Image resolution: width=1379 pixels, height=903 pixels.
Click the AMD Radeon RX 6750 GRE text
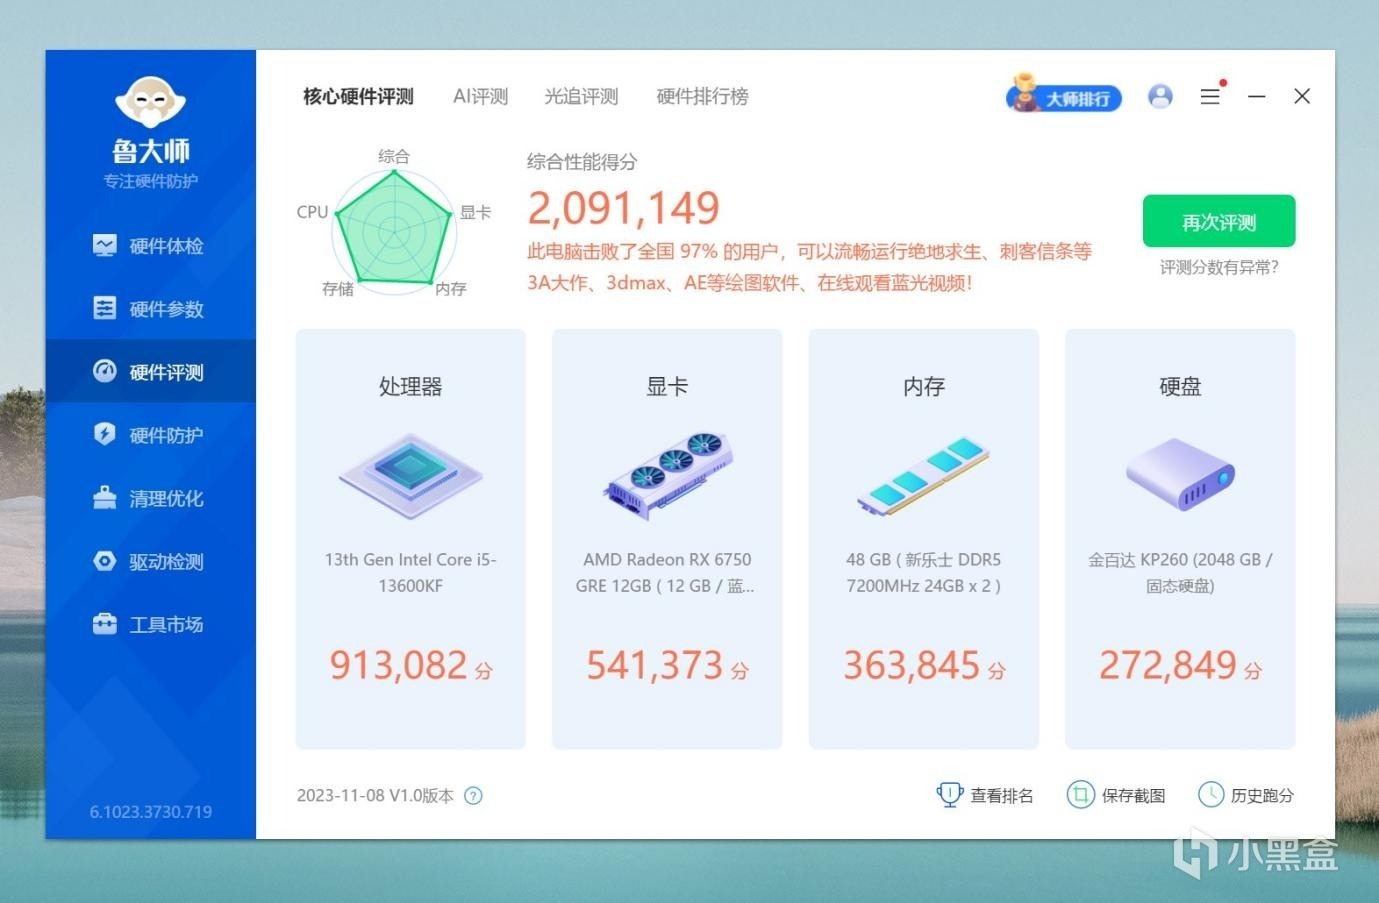coord(666,573)
